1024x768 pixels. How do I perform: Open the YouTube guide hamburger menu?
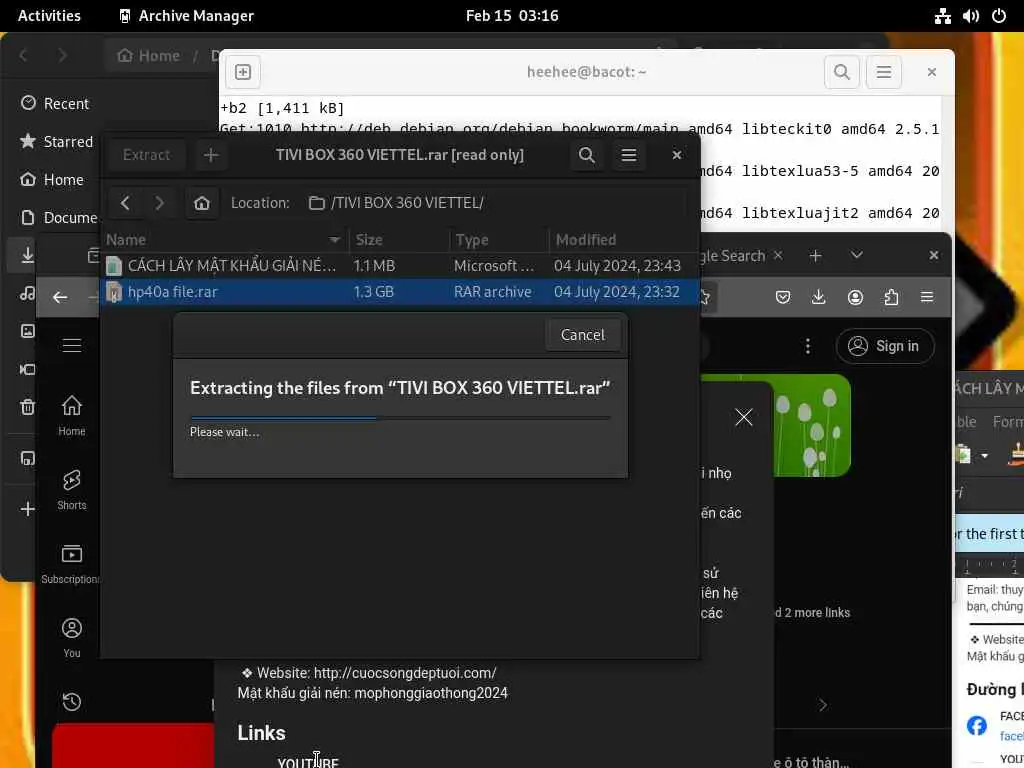tap(72, 345)
